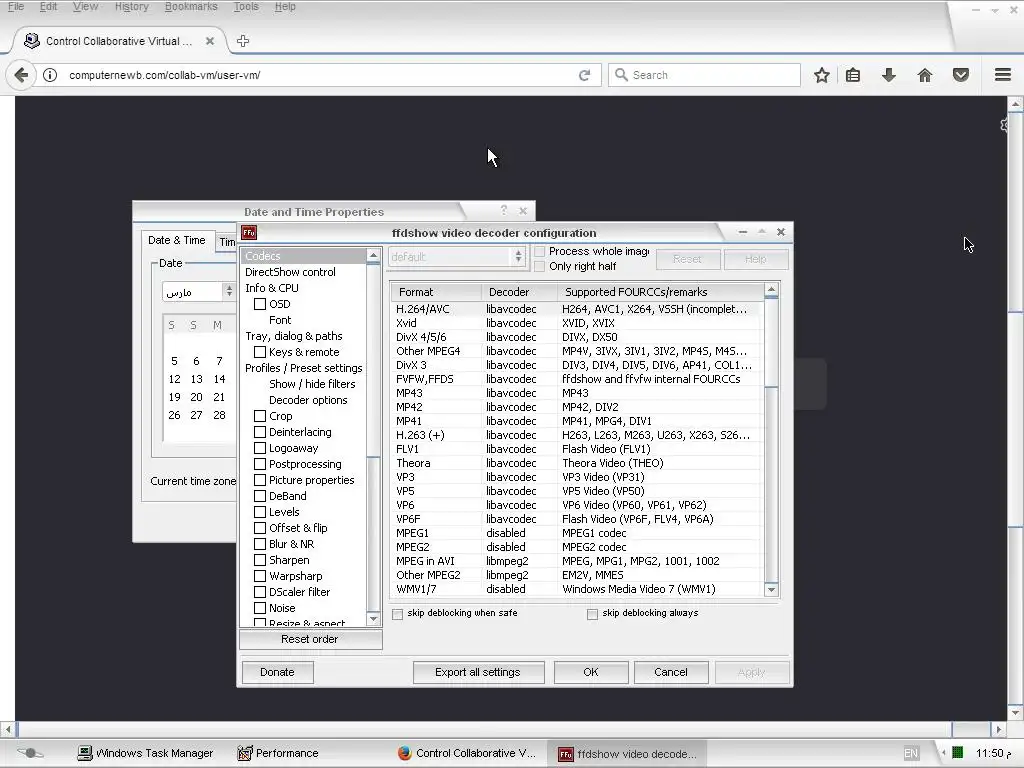Click the Reset order button
Viewport: 1024px width, 768px height.
pyautogui.click(x=310, y=639)
